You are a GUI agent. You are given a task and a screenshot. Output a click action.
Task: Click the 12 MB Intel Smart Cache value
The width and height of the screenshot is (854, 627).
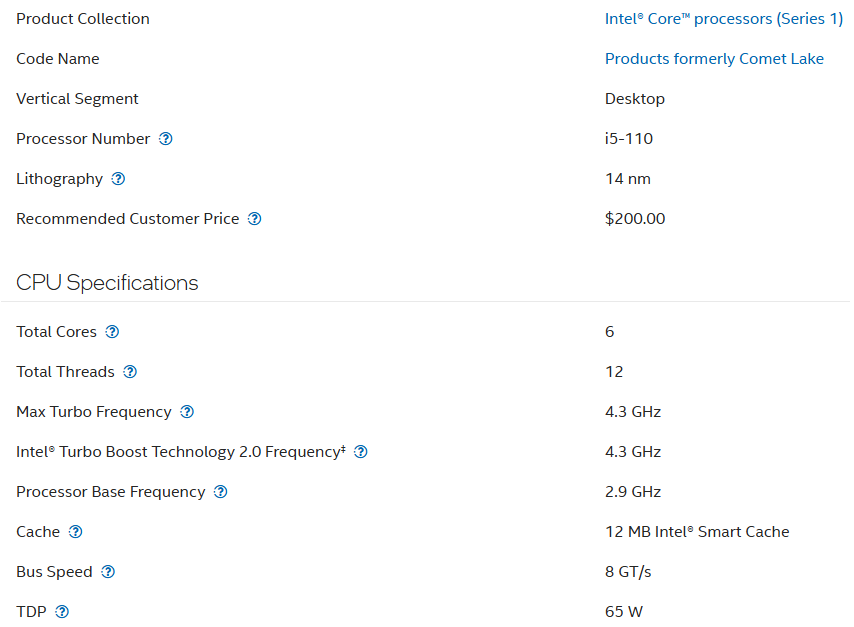697,532
